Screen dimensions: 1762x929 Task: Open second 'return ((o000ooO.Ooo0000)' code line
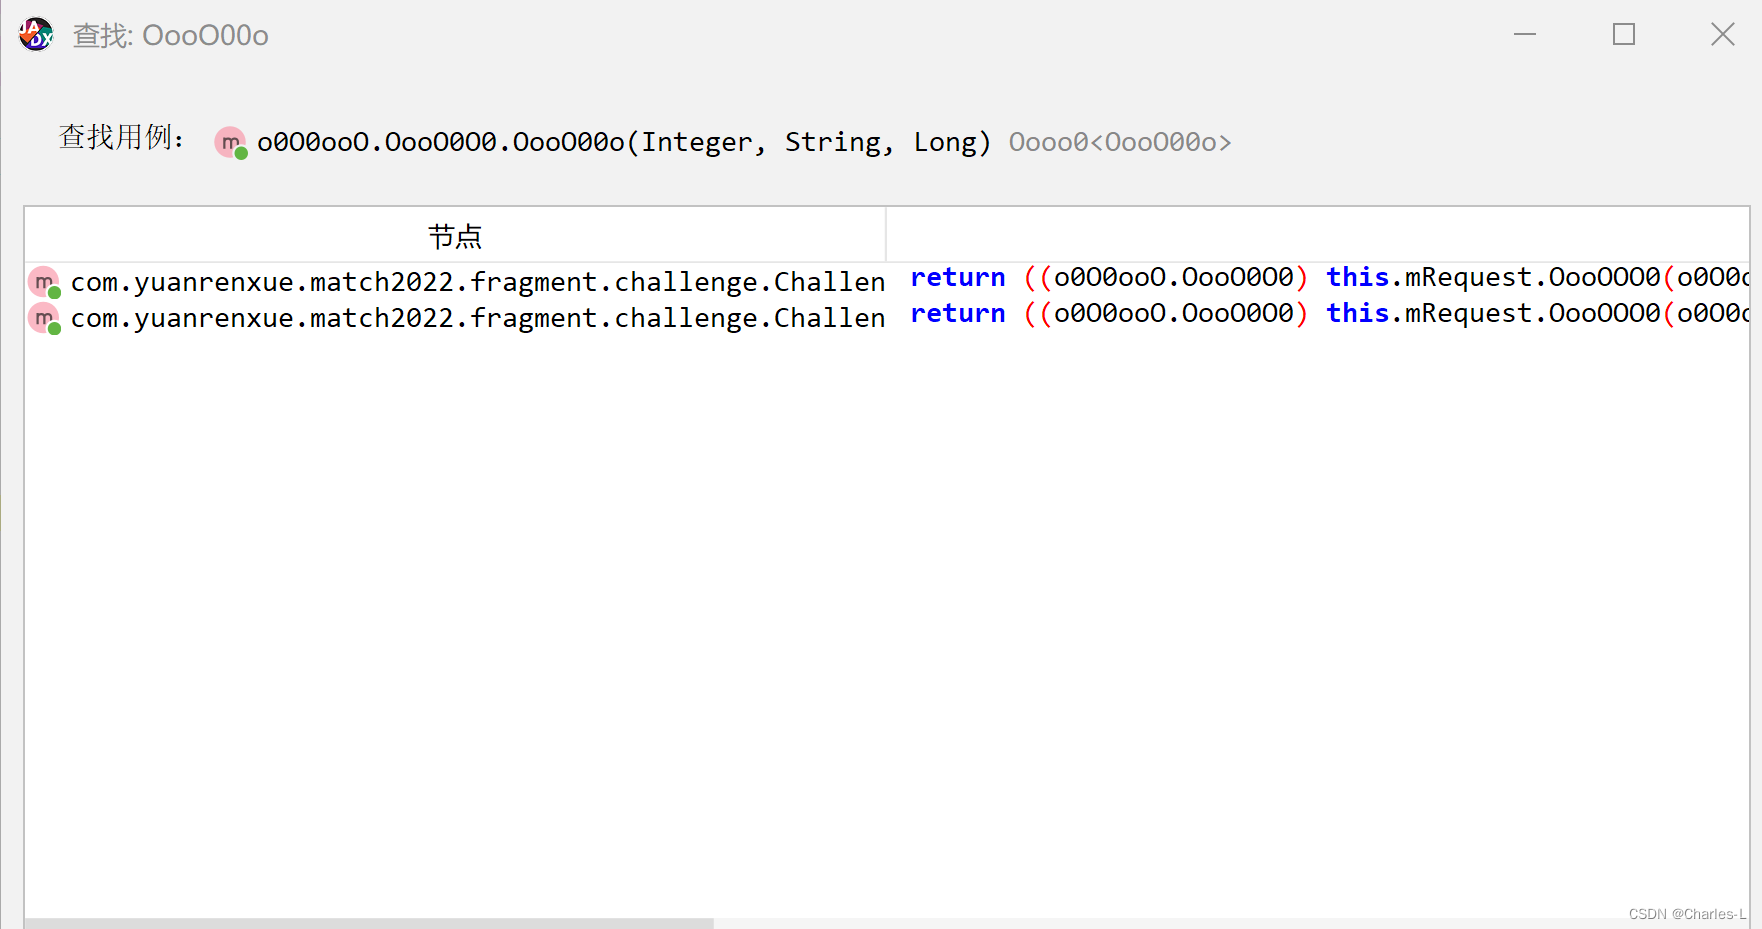(1328, 313)
